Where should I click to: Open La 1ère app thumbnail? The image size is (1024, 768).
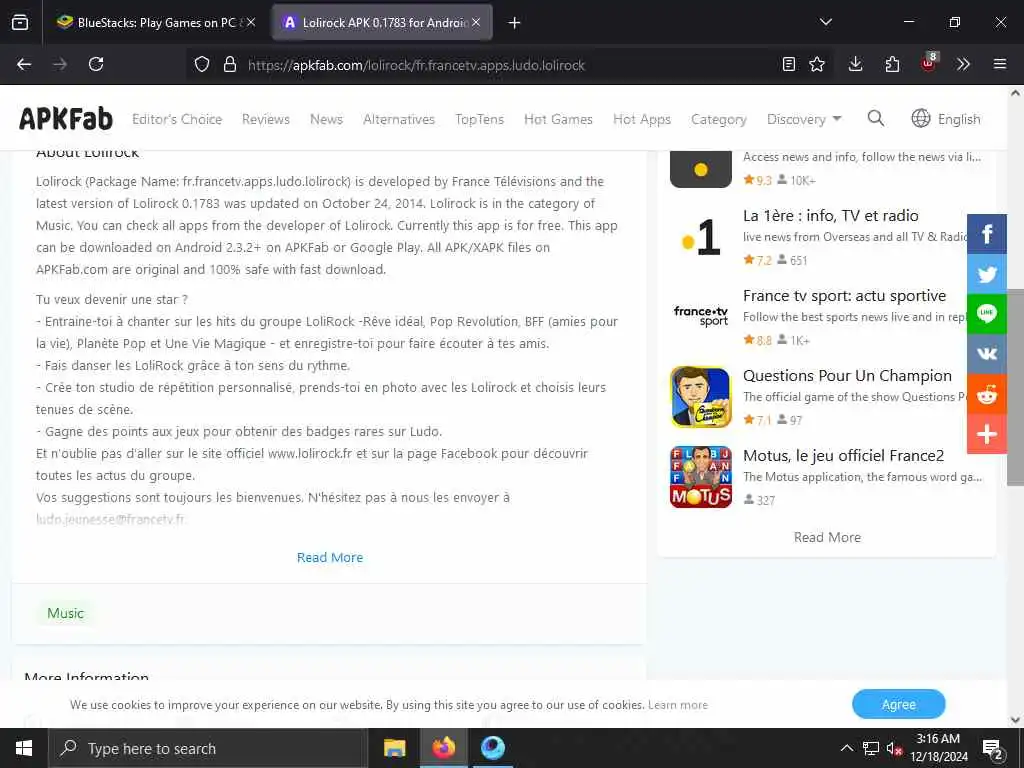701,237
